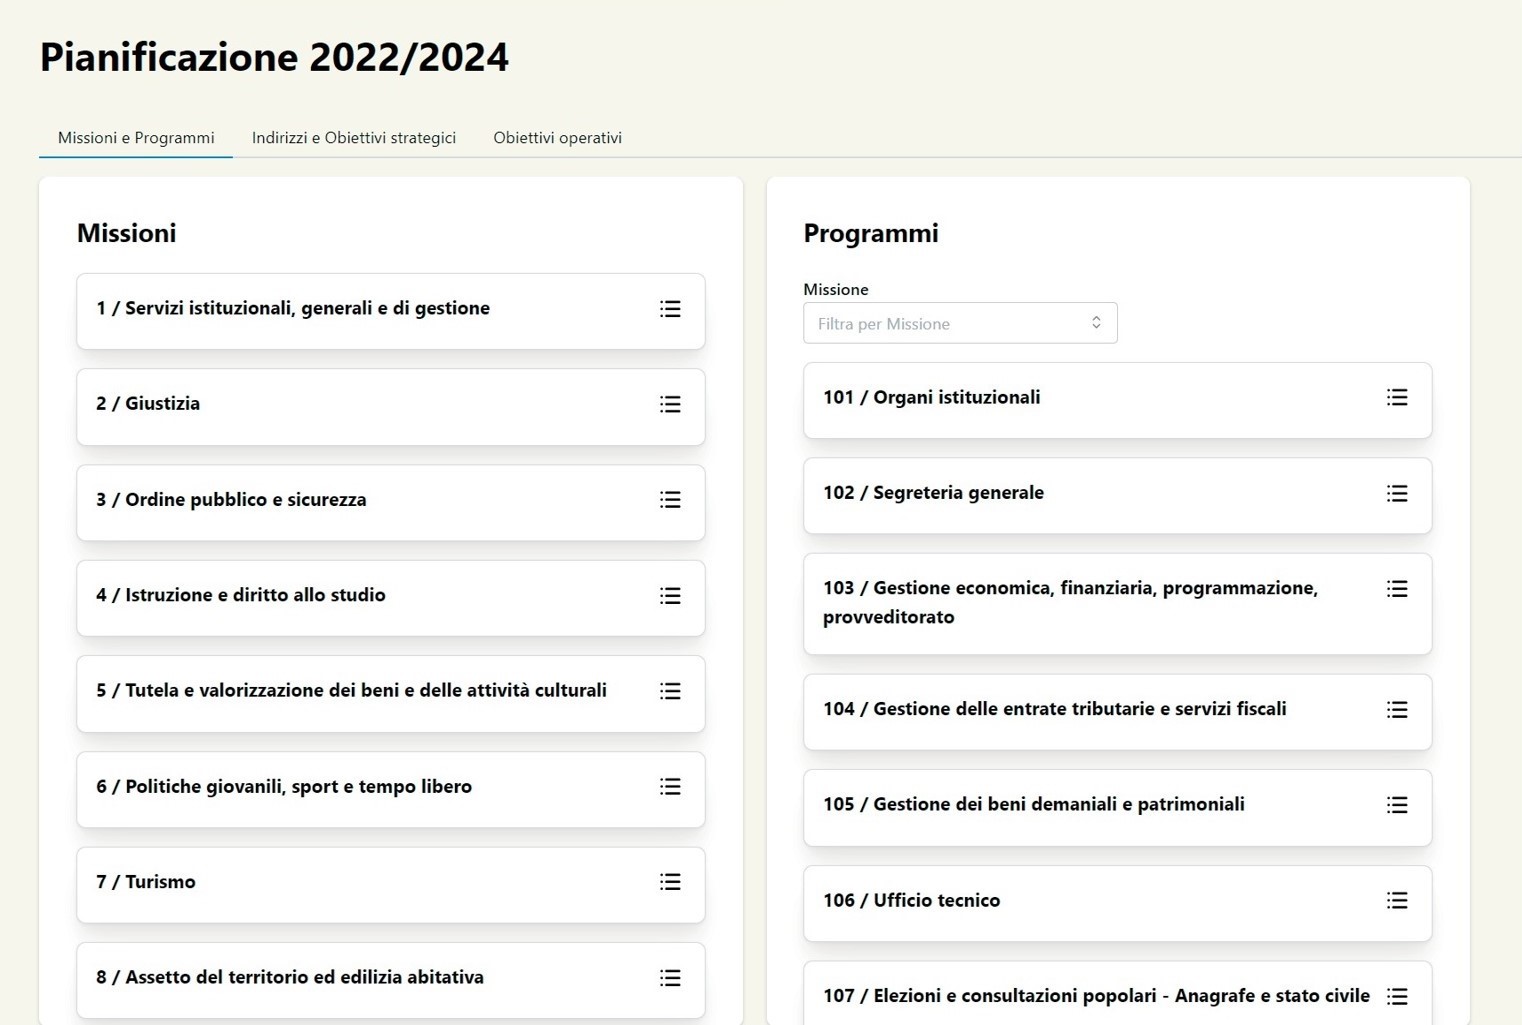Select the Tutela e valorizzazione beni culturali card
The height and width of the screenshot is (1025, 1522).
point(351,691)
